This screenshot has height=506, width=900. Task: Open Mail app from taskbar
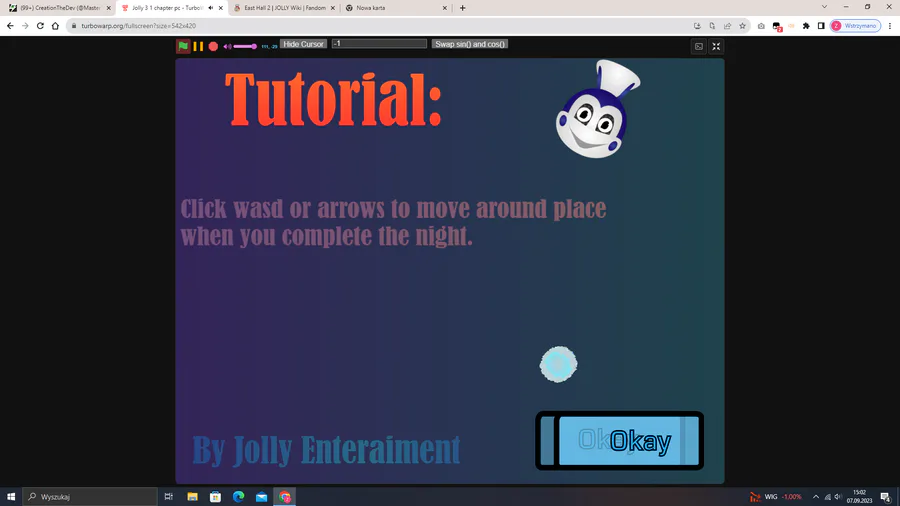click(x=261, y=497)
